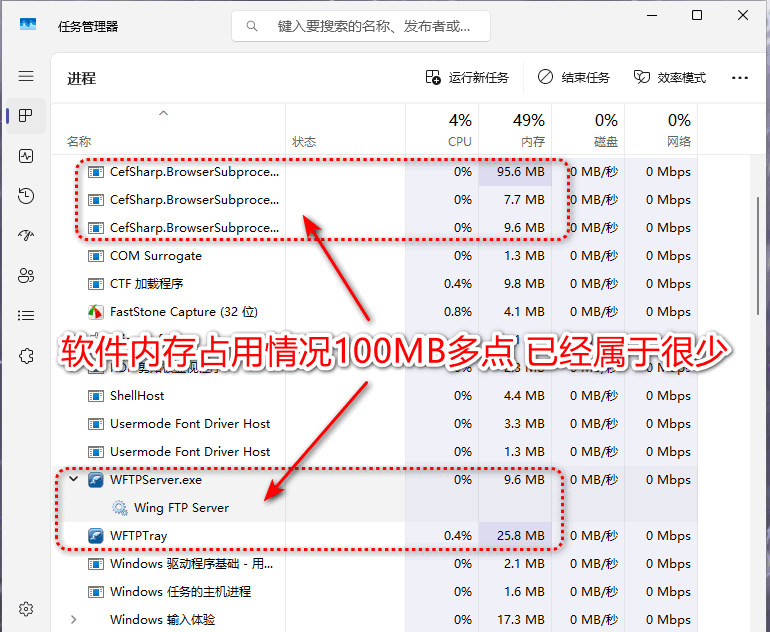Click the 结束任务 circle-slash icon

pyautogui.click(x=545, y=77)
